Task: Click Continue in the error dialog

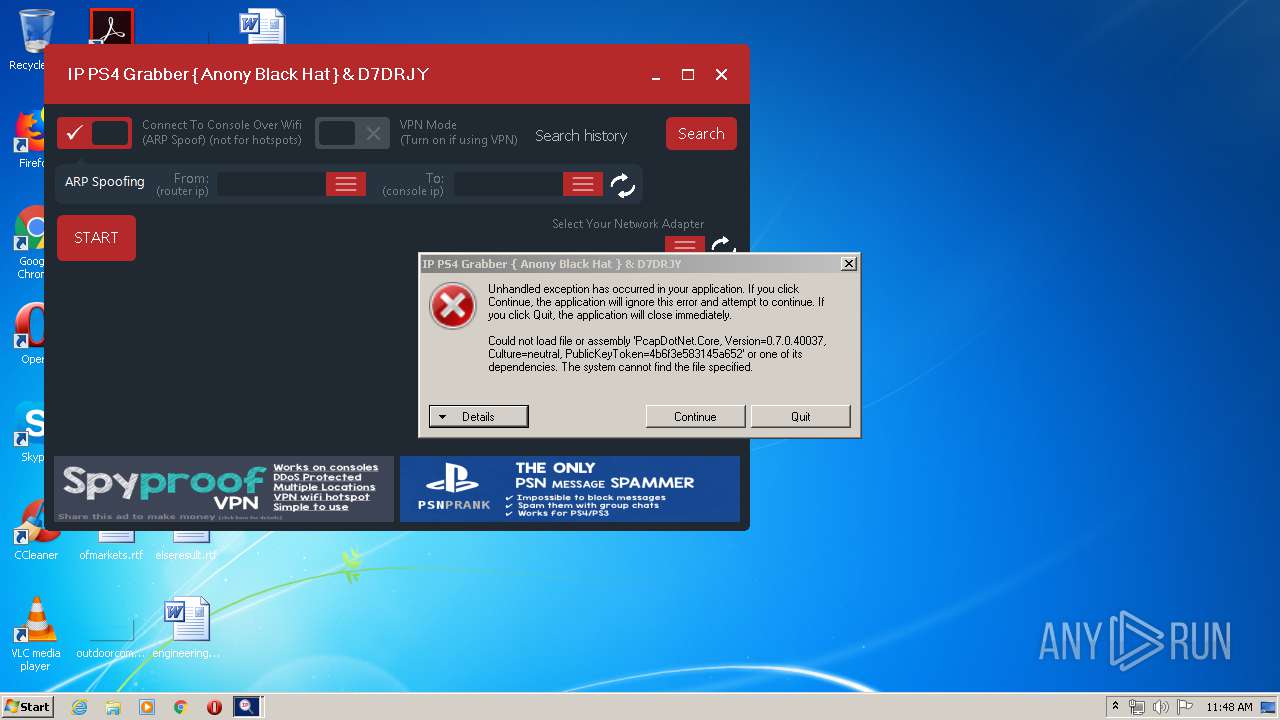Action: click(695, 416)
